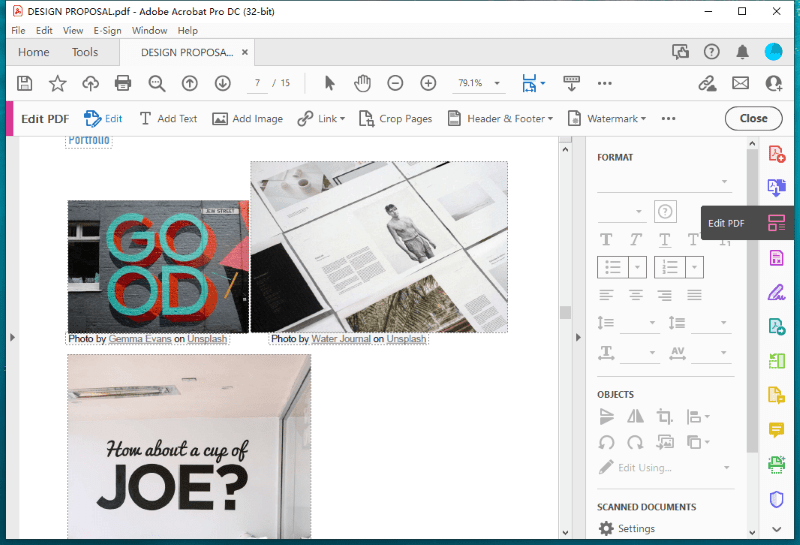
Task: Center align text in Format panel
Action: point(636,294)
